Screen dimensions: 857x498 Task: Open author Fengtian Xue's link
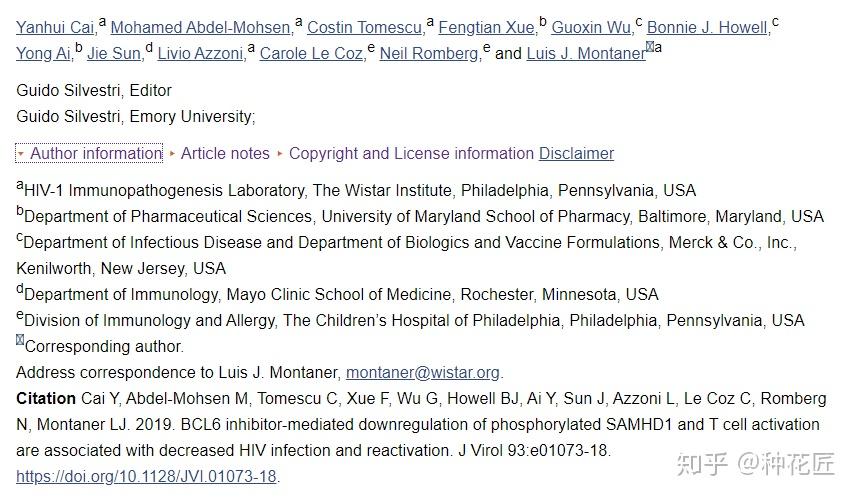[x=486, y=27]
